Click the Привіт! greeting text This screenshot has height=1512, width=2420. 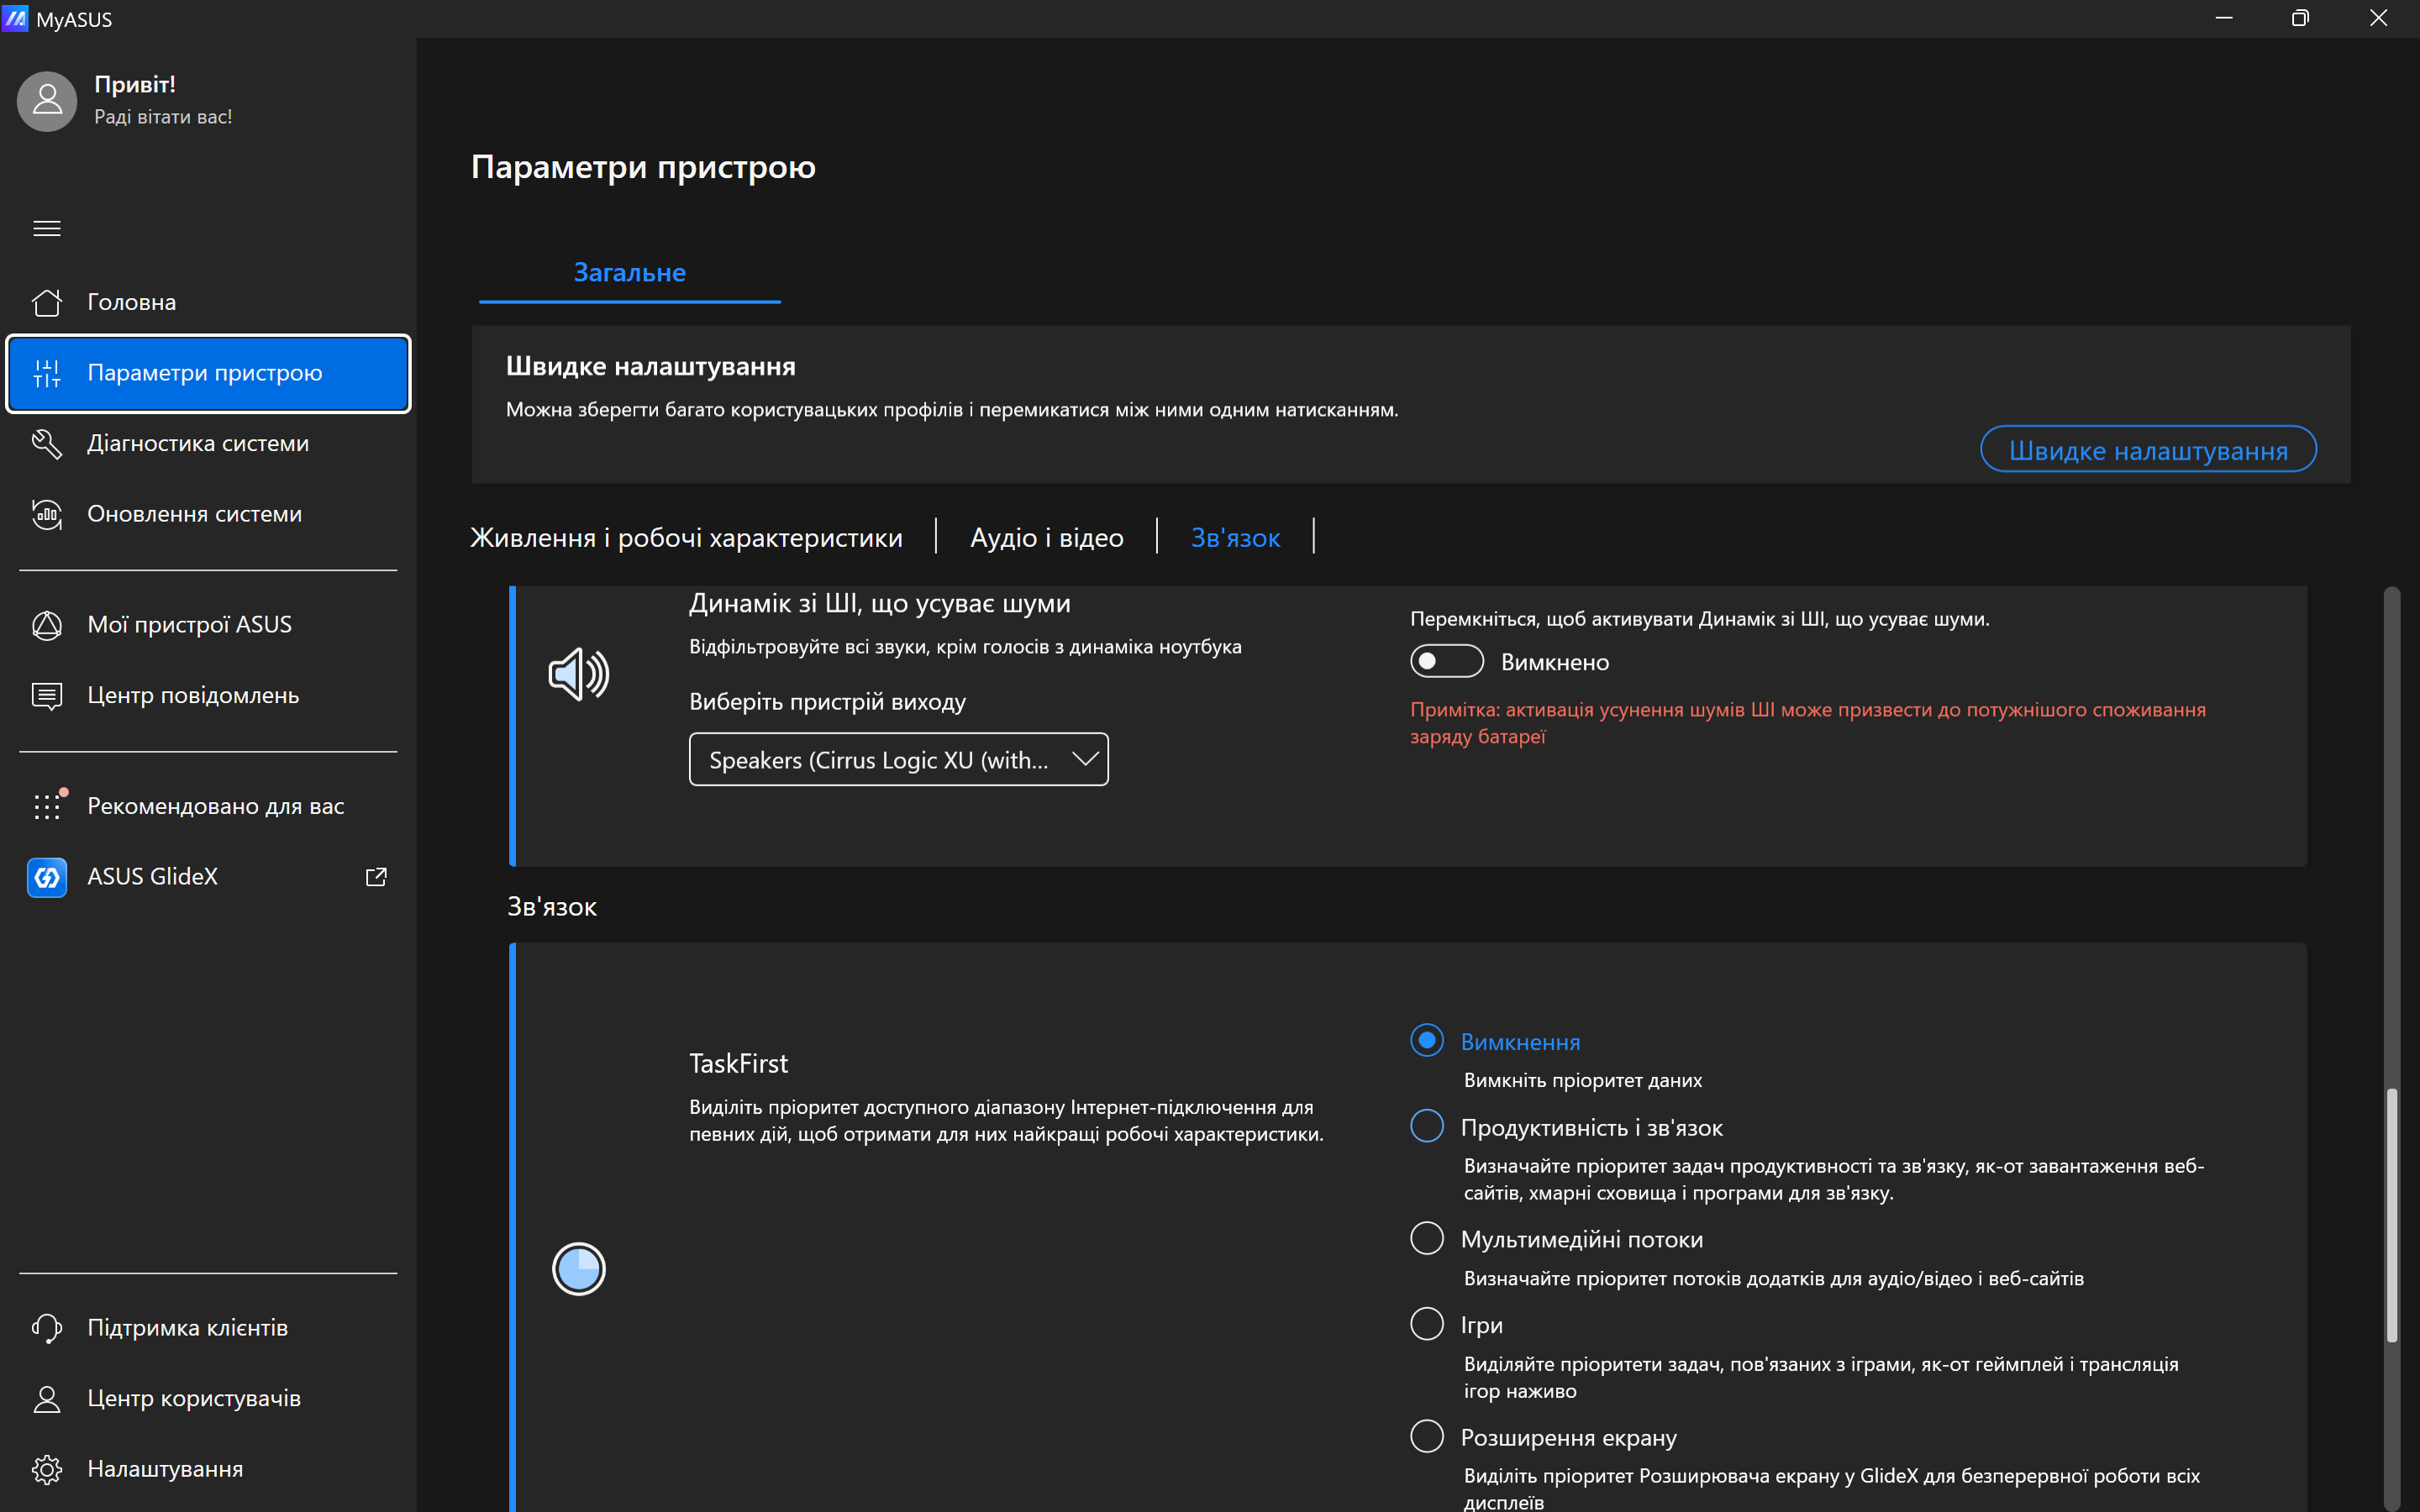coord(135,85)
